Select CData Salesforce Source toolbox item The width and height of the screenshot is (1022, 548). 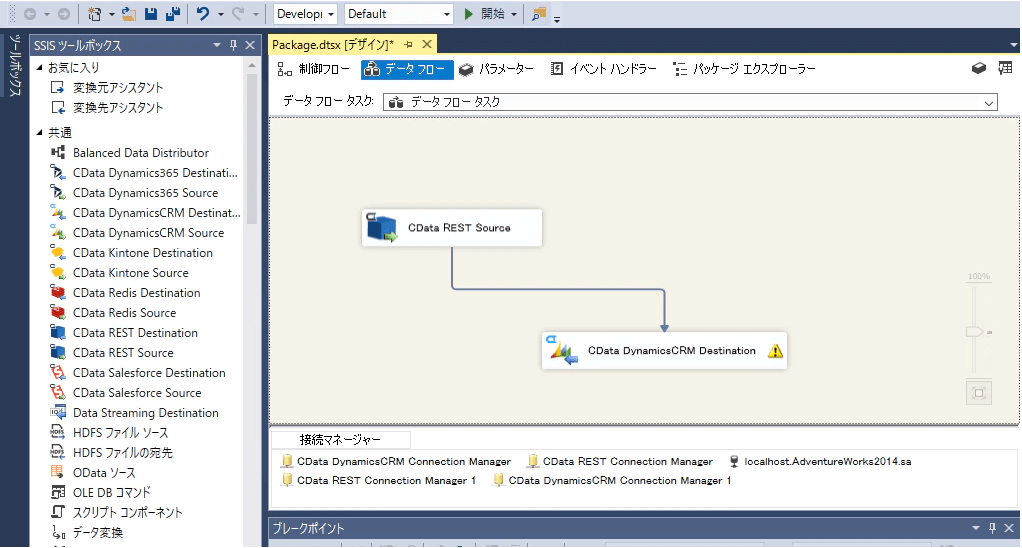coord(137,393)
